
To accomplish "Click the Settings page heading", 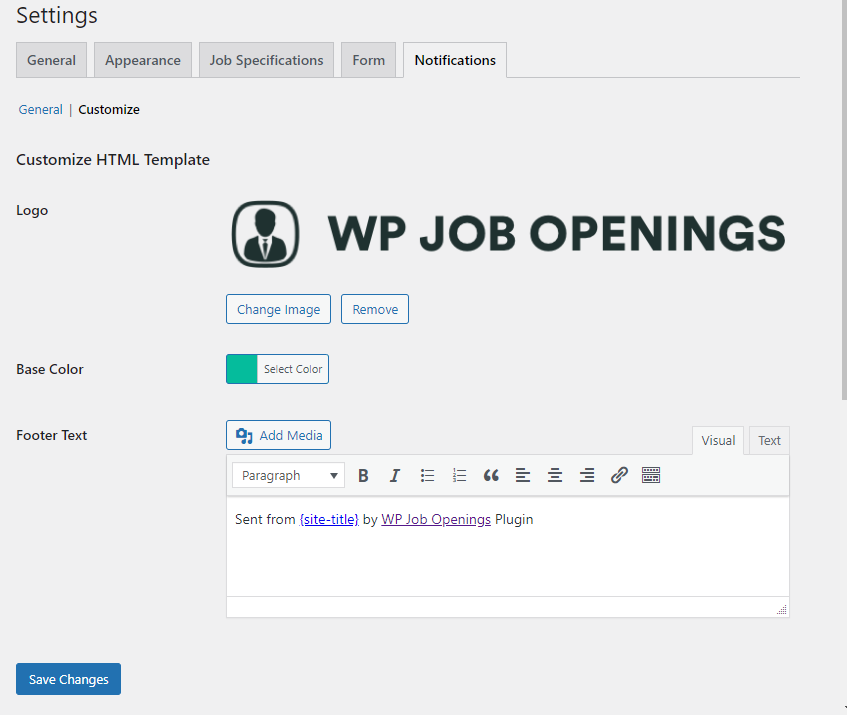I will [x=57, y=15].
